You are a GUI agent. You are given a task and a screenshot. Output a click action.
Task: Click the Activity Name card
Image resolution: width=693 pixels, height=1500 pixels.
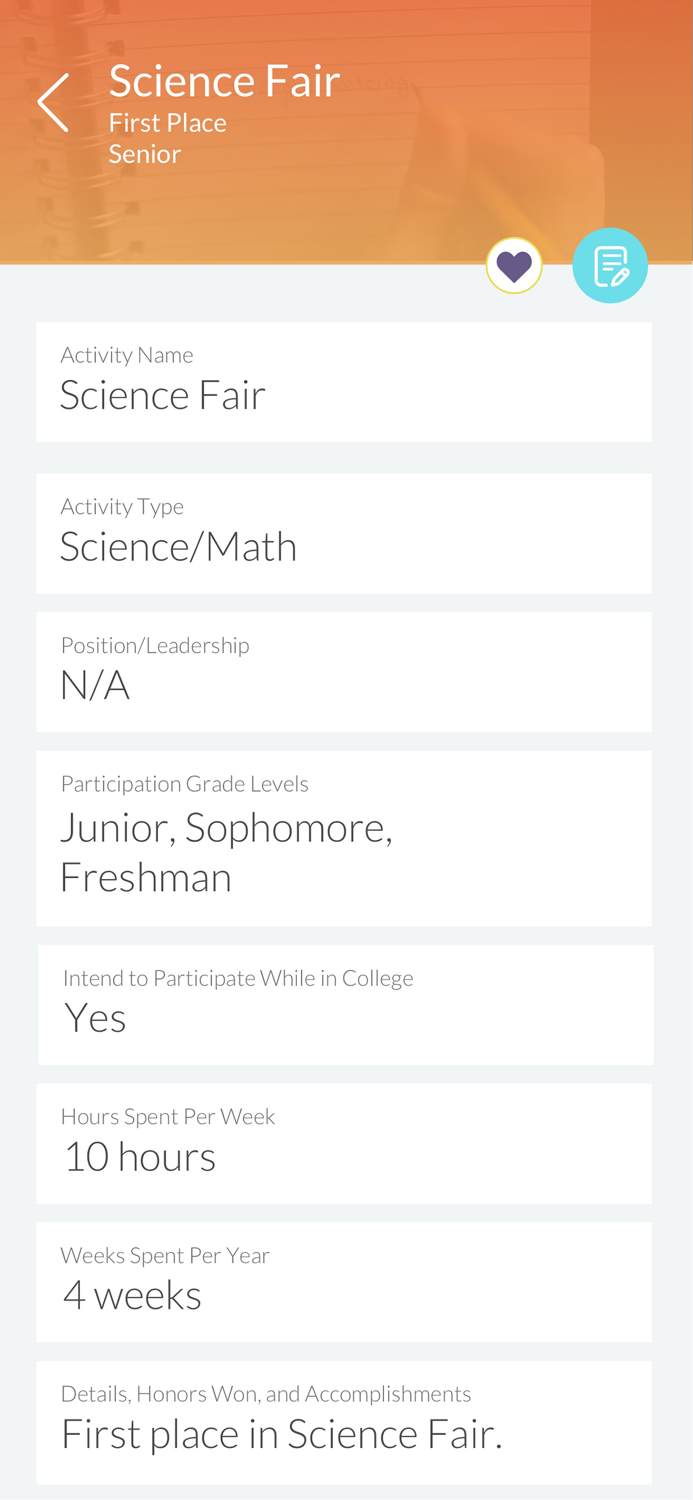[344, 382]
